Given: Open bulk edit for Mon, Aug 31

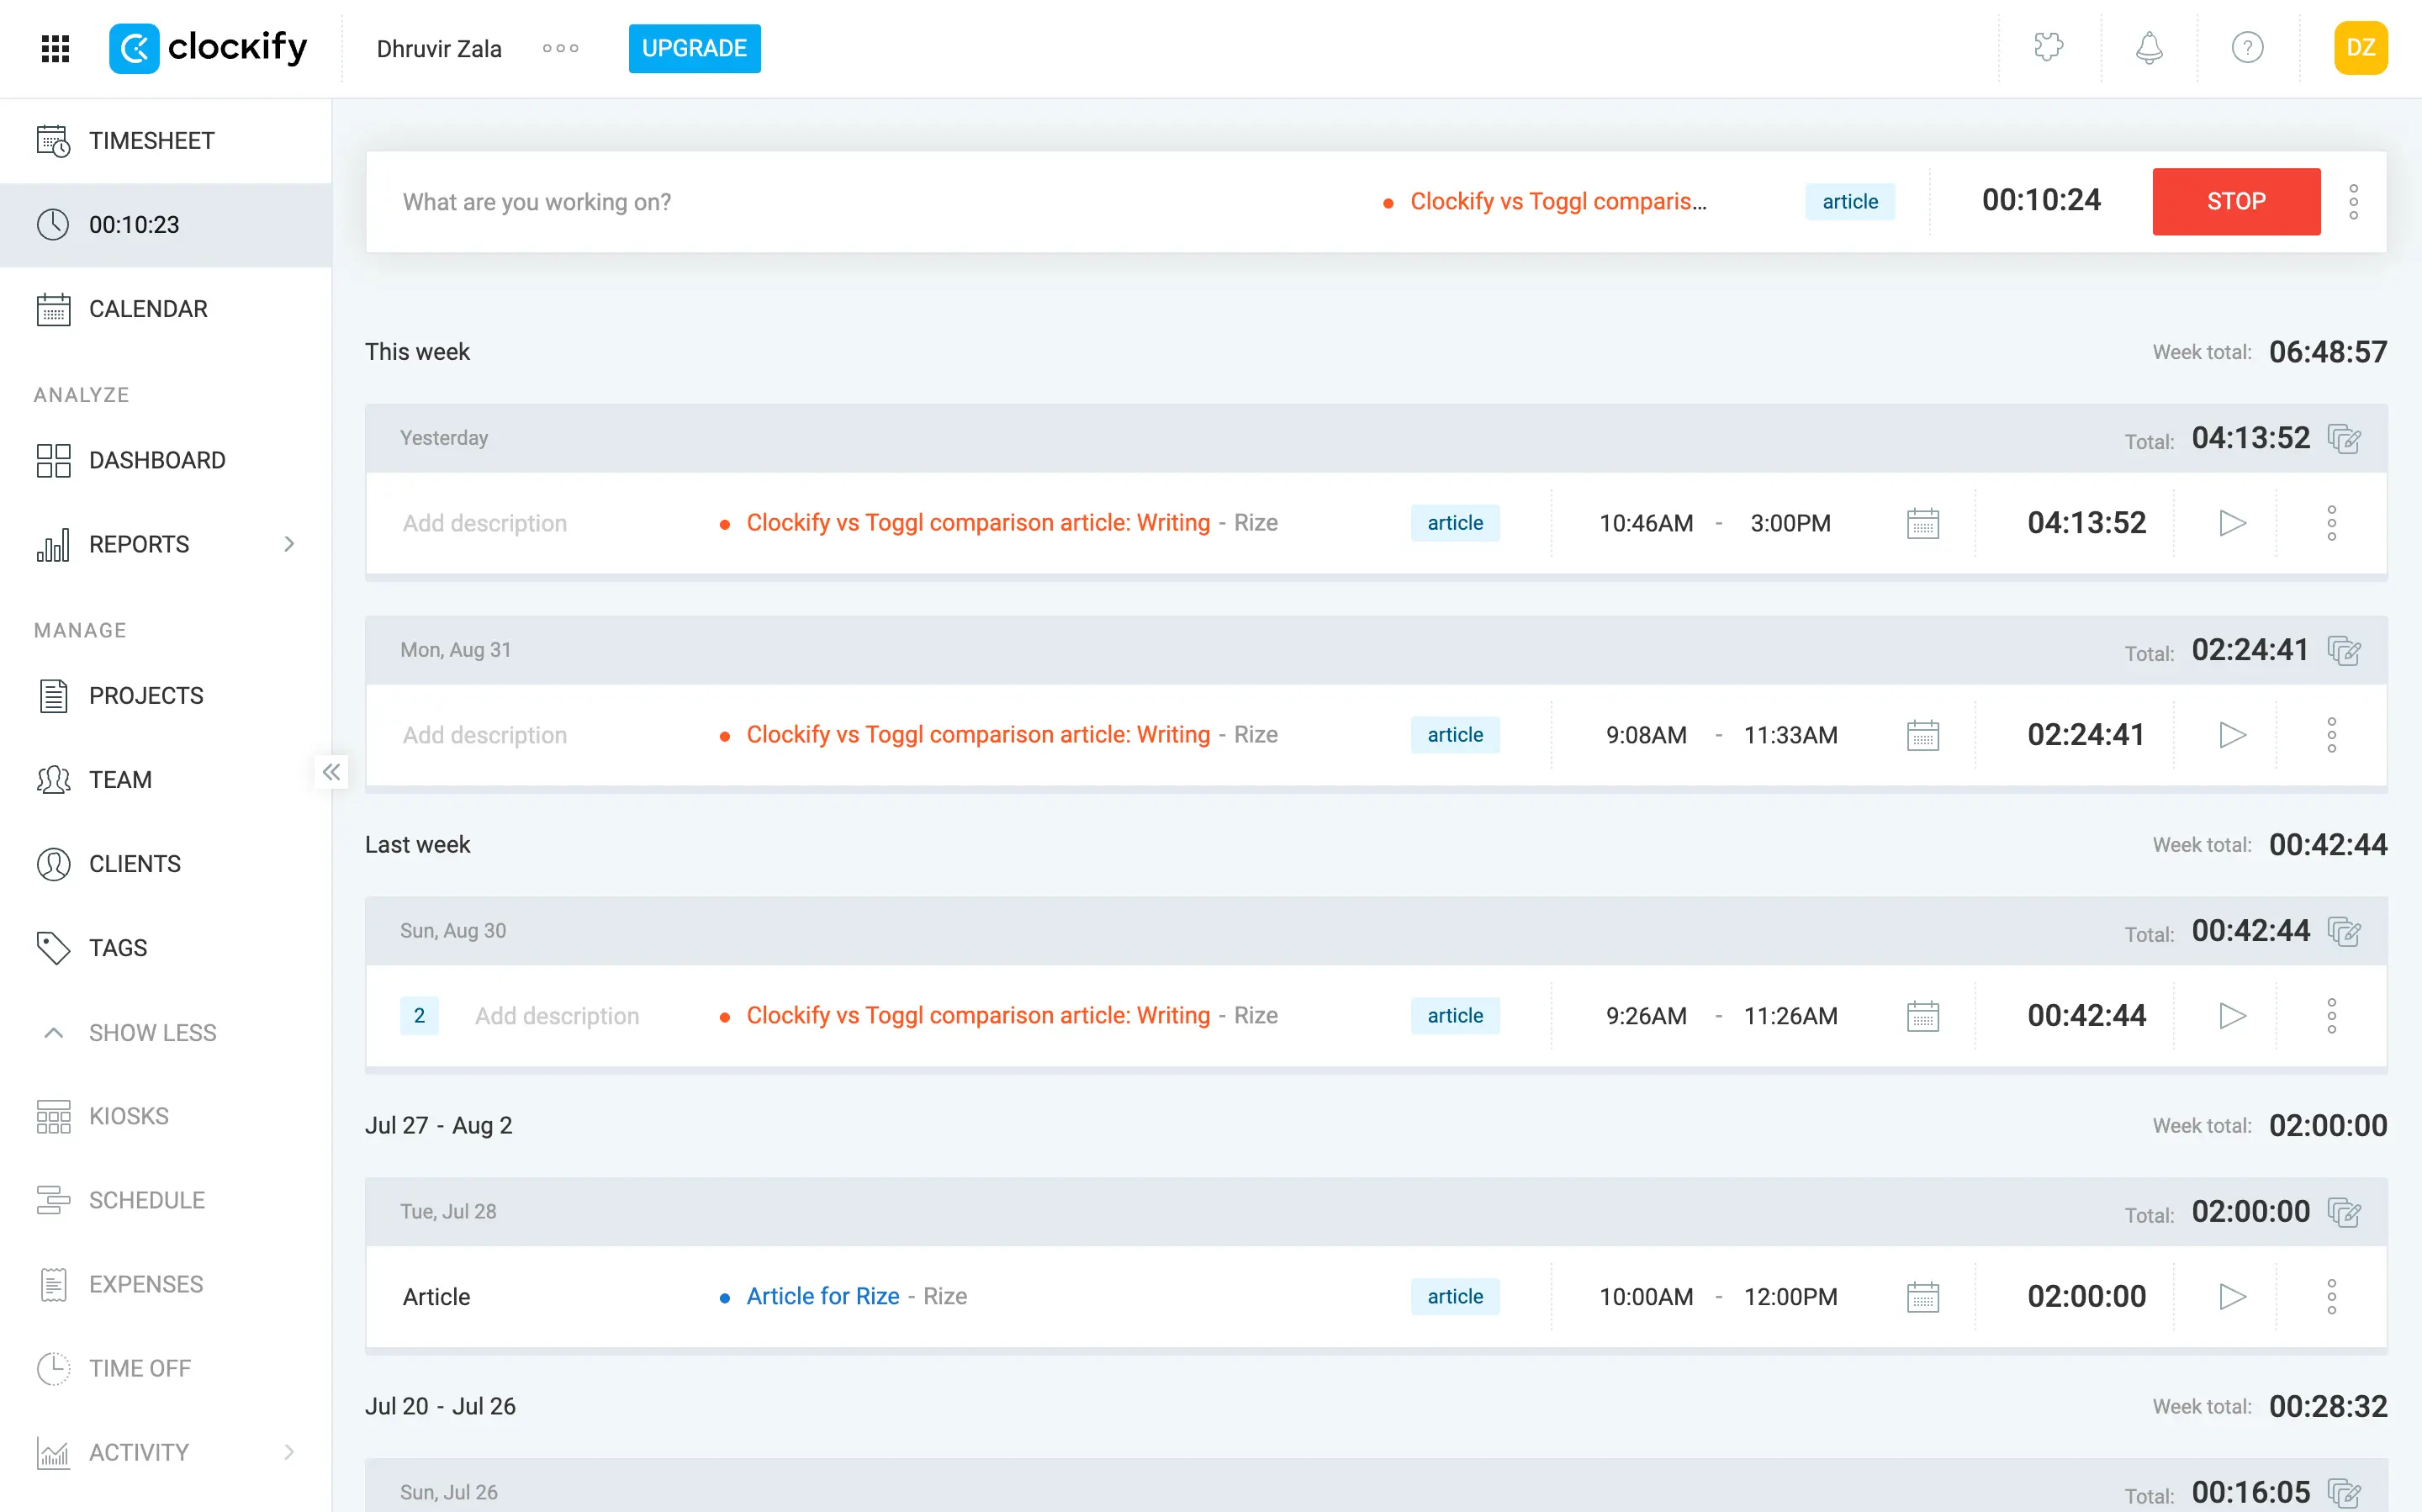Looking at the screenshot, I should [2343, 650].
